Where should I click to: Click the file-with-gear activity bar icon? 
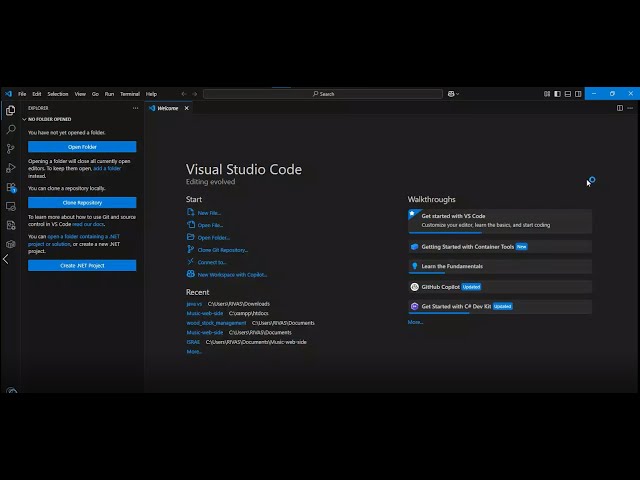point(11,225)
